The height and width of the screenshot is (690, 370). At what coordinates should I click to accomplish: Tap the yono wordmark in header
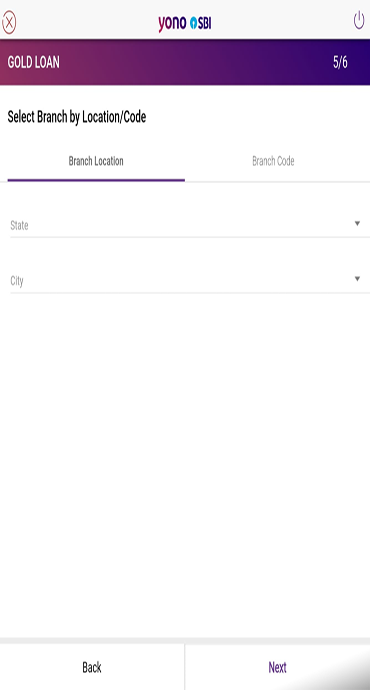(x=172, y=24)
